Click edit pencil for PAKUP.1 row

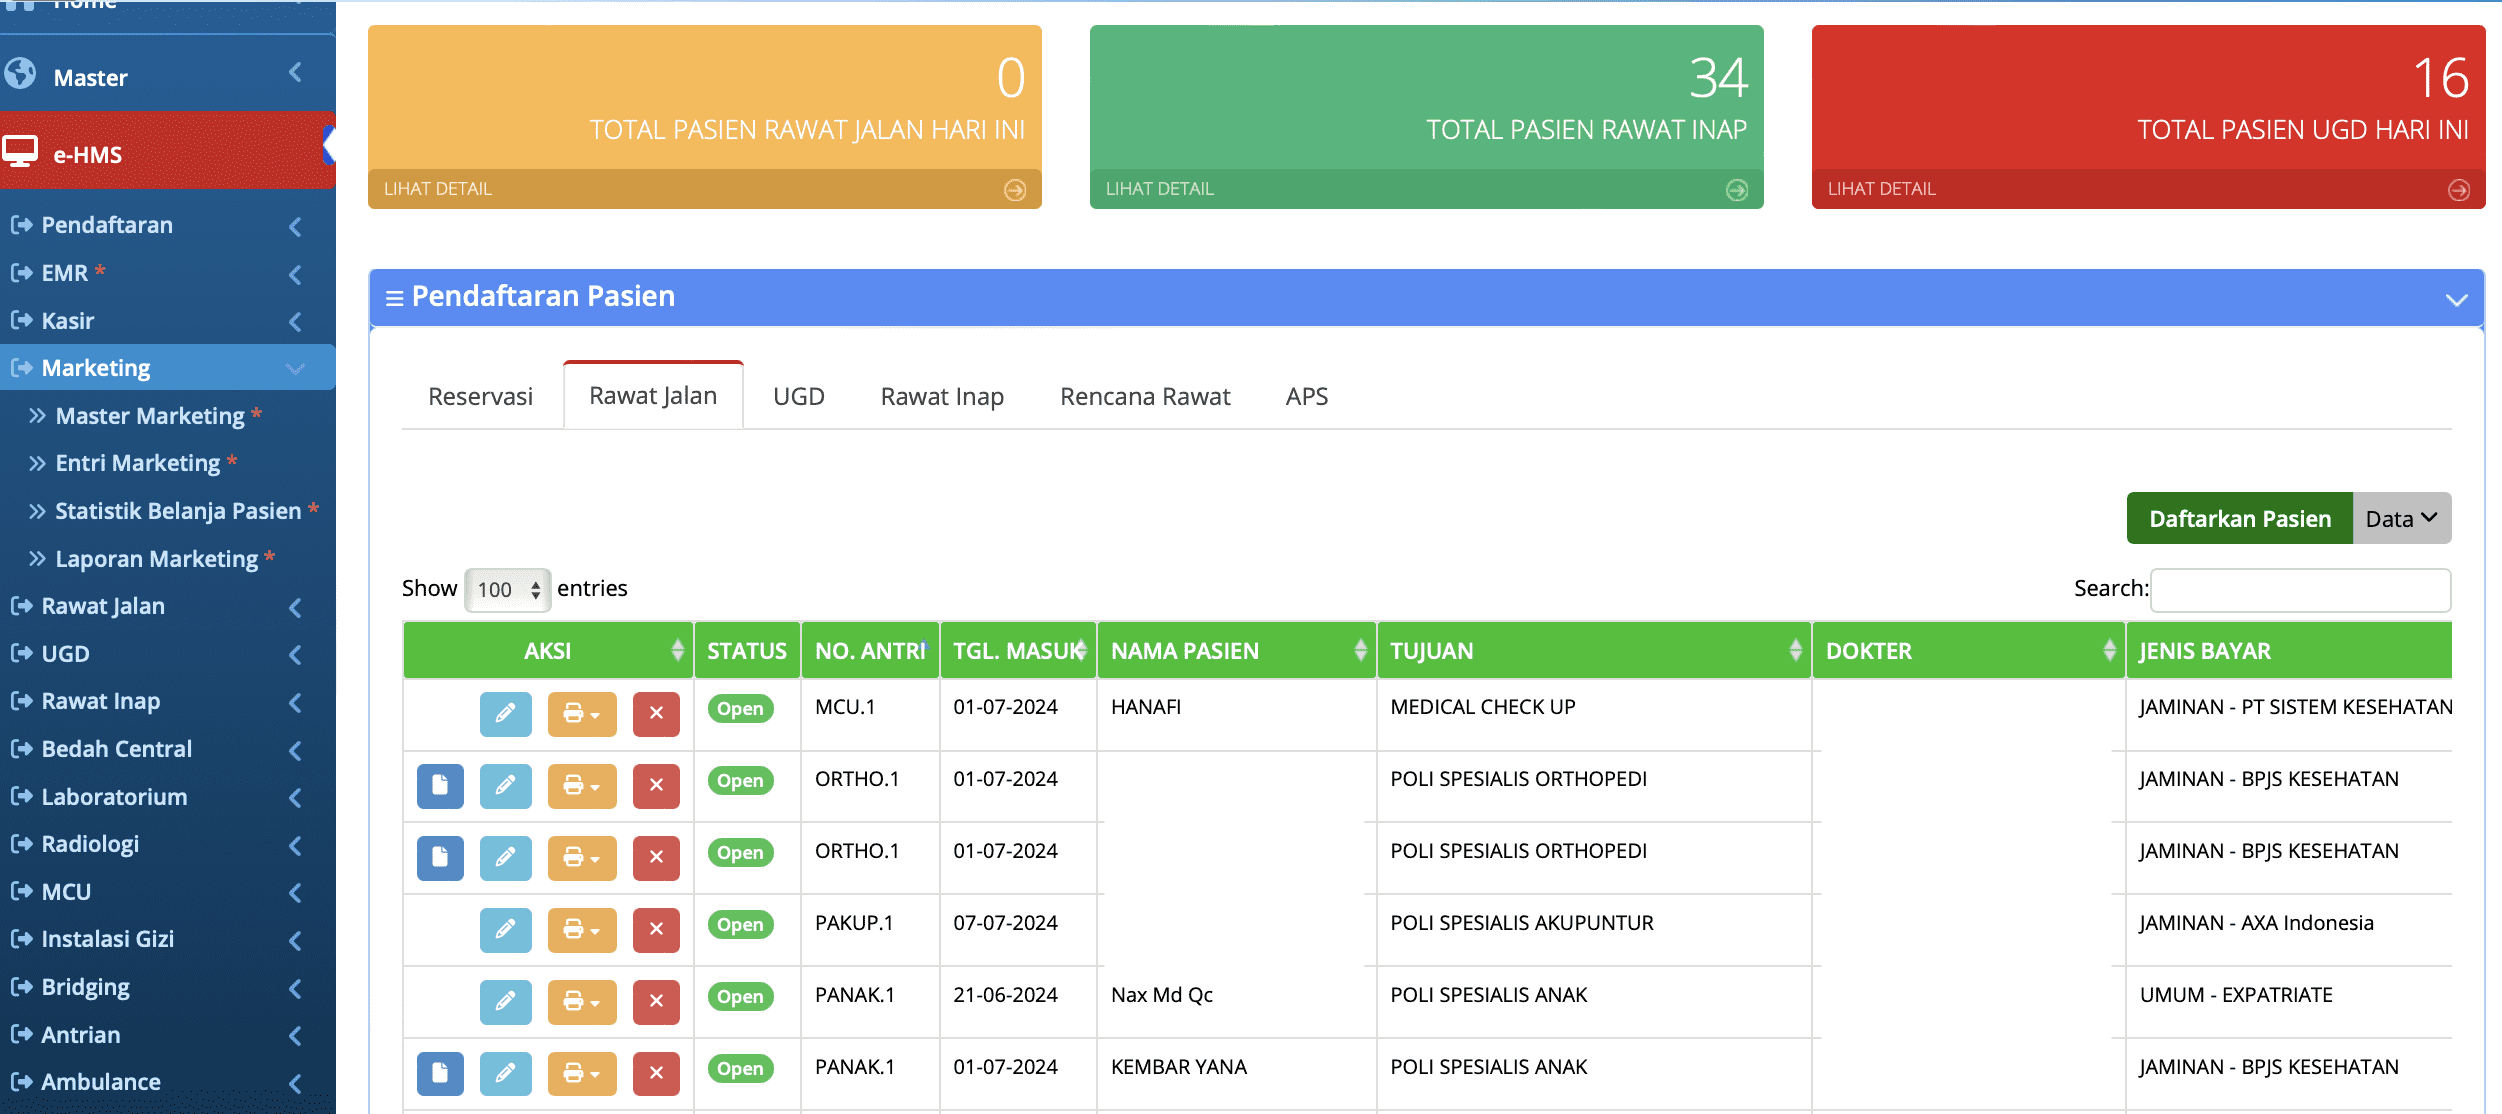[x=505, y=929]
